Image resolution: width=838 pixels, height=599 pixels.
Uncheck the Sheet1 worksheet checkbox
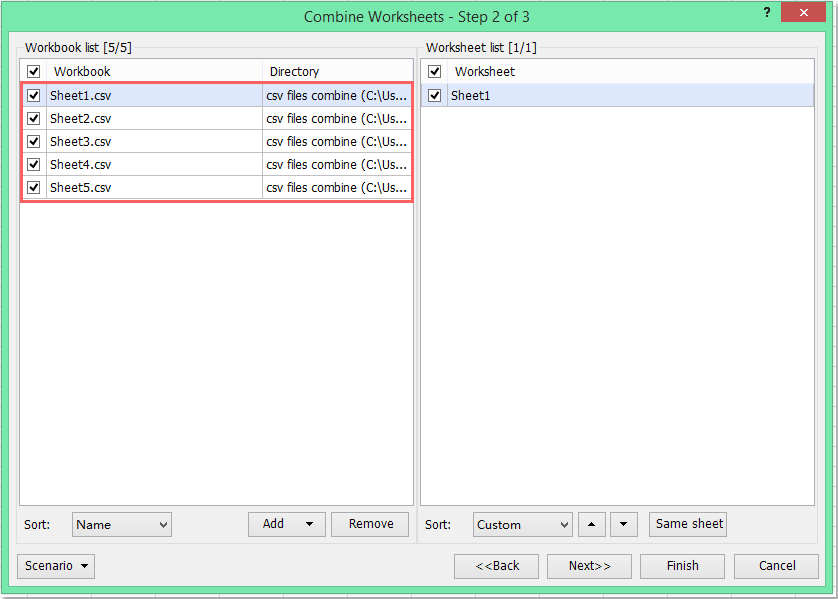(x=434, y=95)
